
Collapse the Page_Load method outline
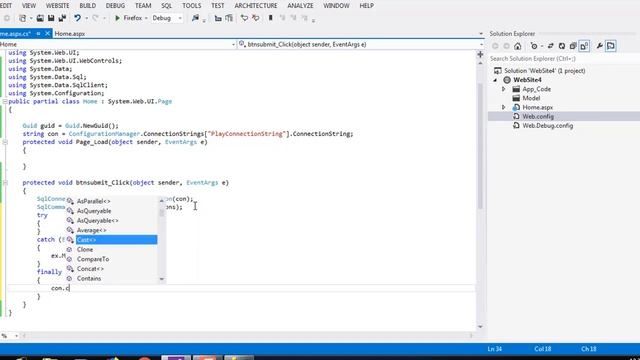[x=5, y=142]
